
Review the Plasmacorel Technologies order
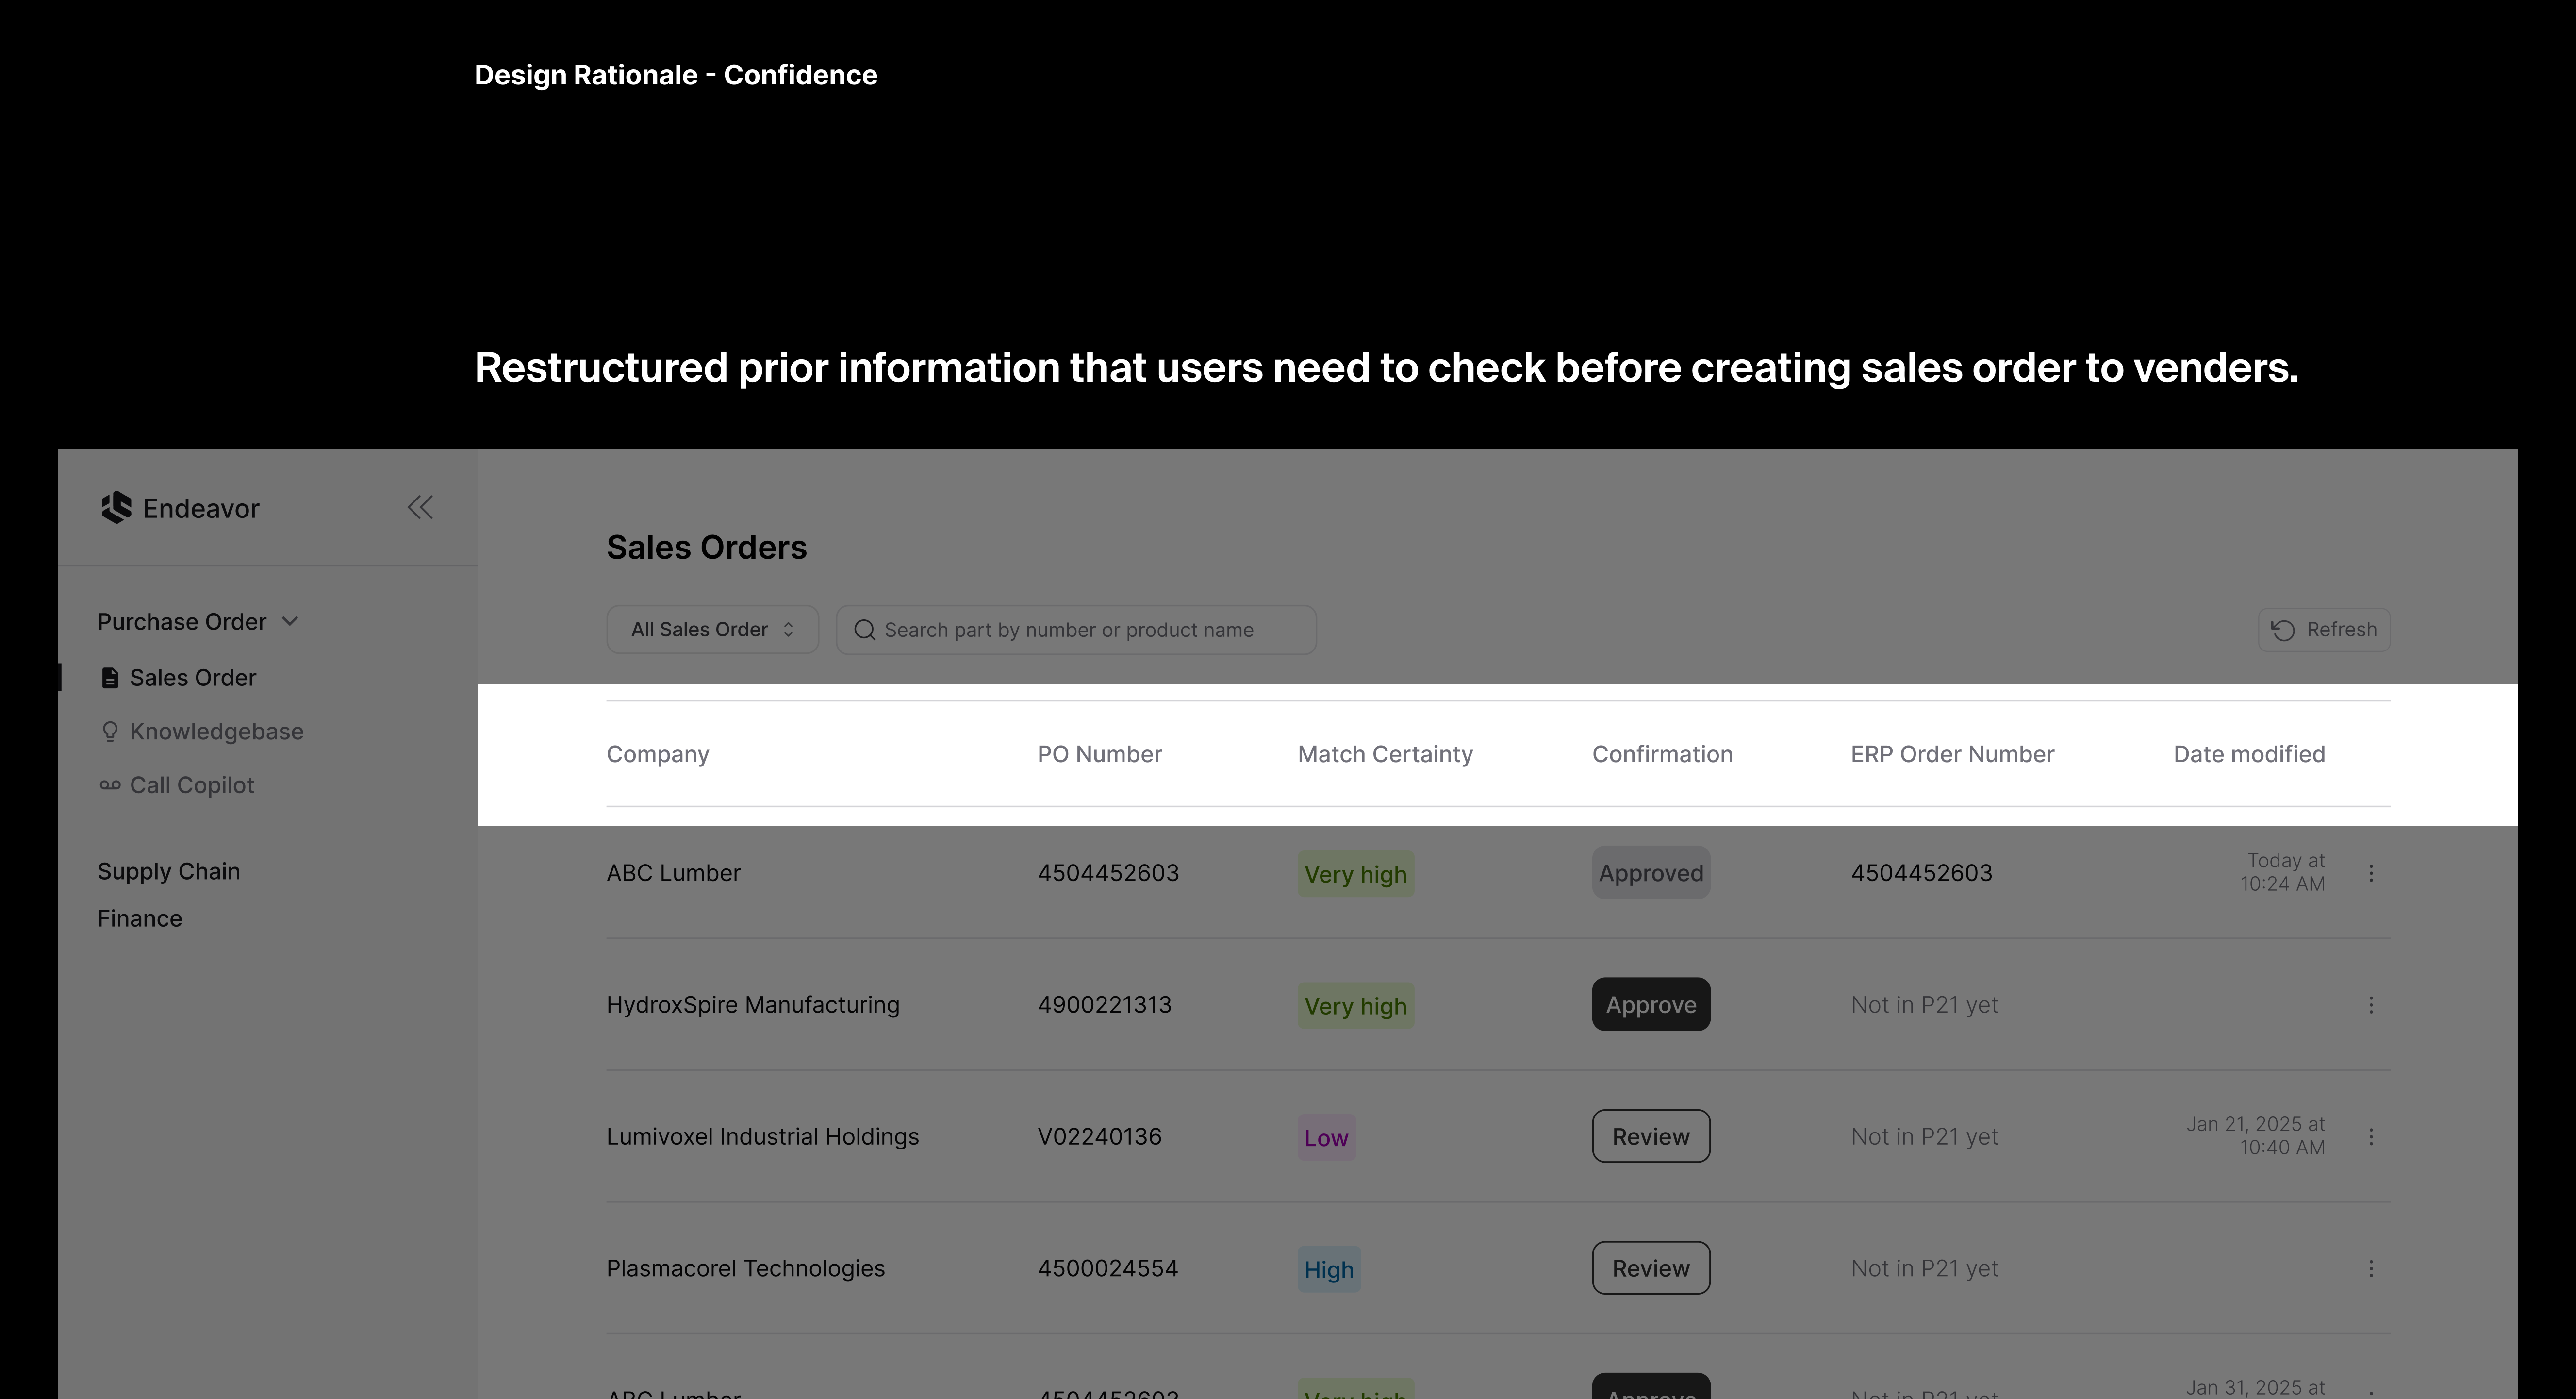(x=1651, y=1269)
